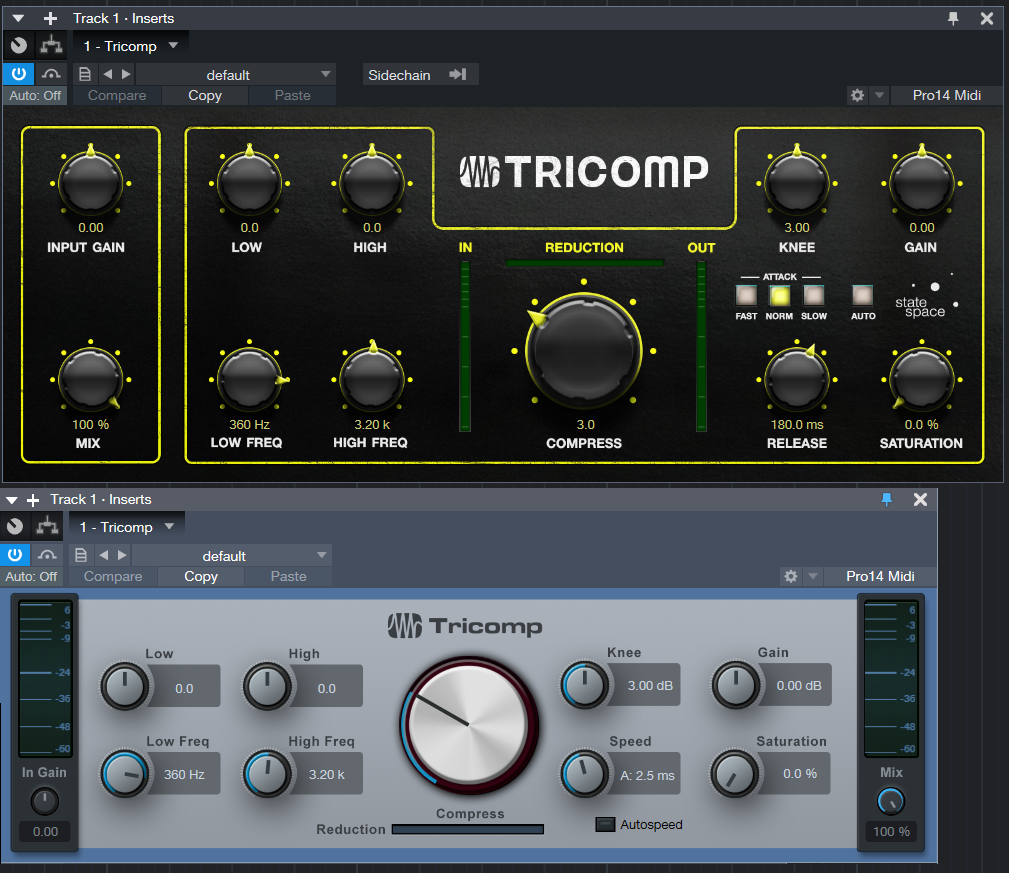The height and width of the screenshot is (873, 1009).
Task: Click the large COMPRESS knob in top plugin
Action: coord(584,351)
